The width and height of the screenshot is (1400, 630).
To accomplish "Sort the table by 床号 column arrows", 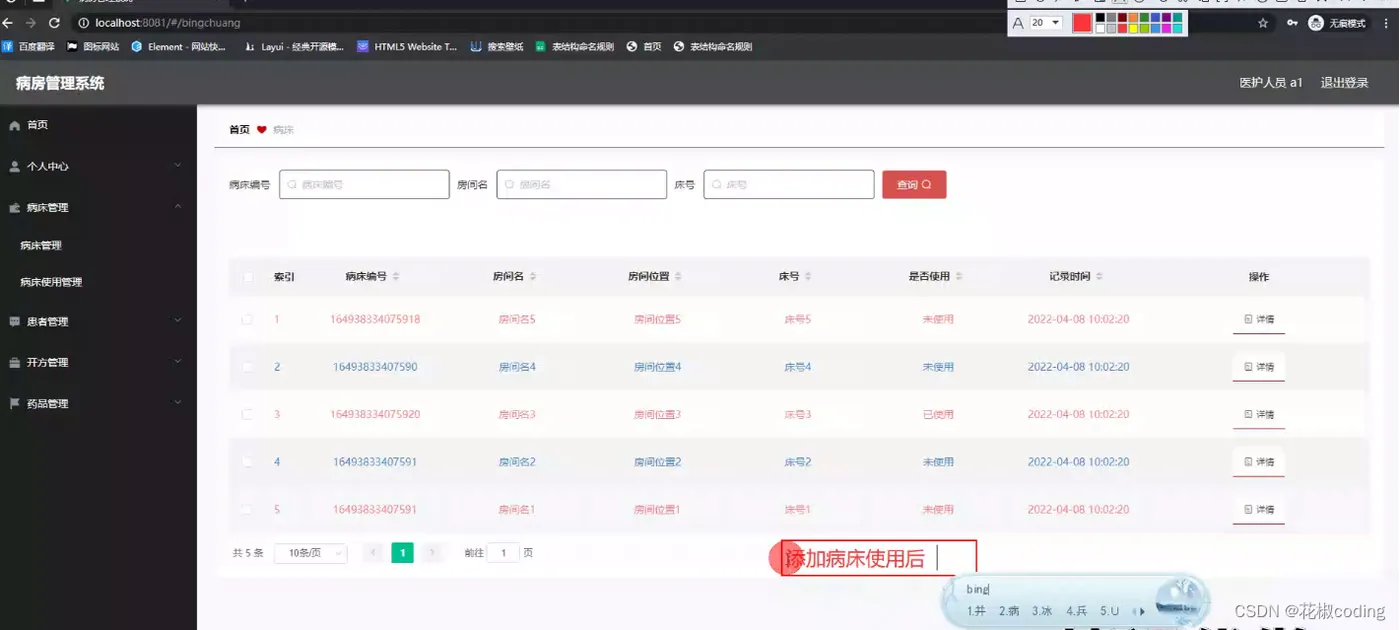I will [808, 277].
